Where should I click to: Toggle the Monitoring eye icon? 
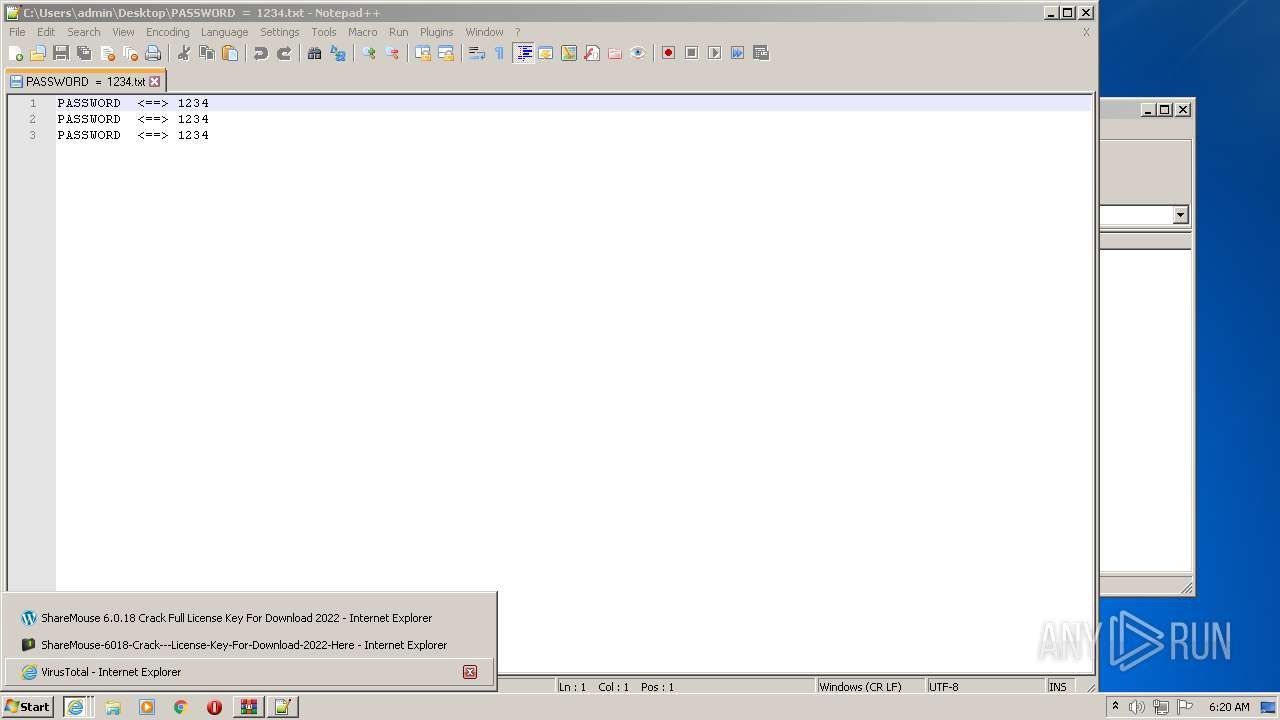click(x=638, y=53)
